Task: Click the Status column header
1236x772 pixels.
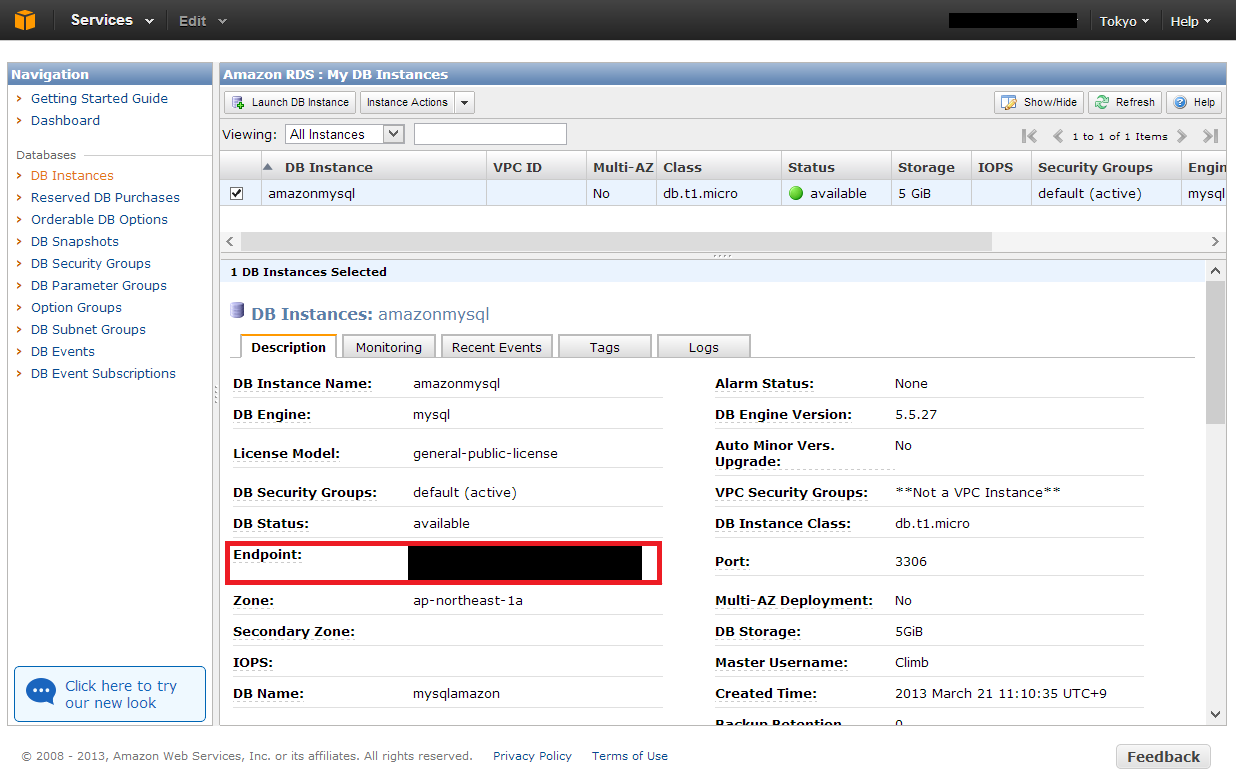Action: 836,167
